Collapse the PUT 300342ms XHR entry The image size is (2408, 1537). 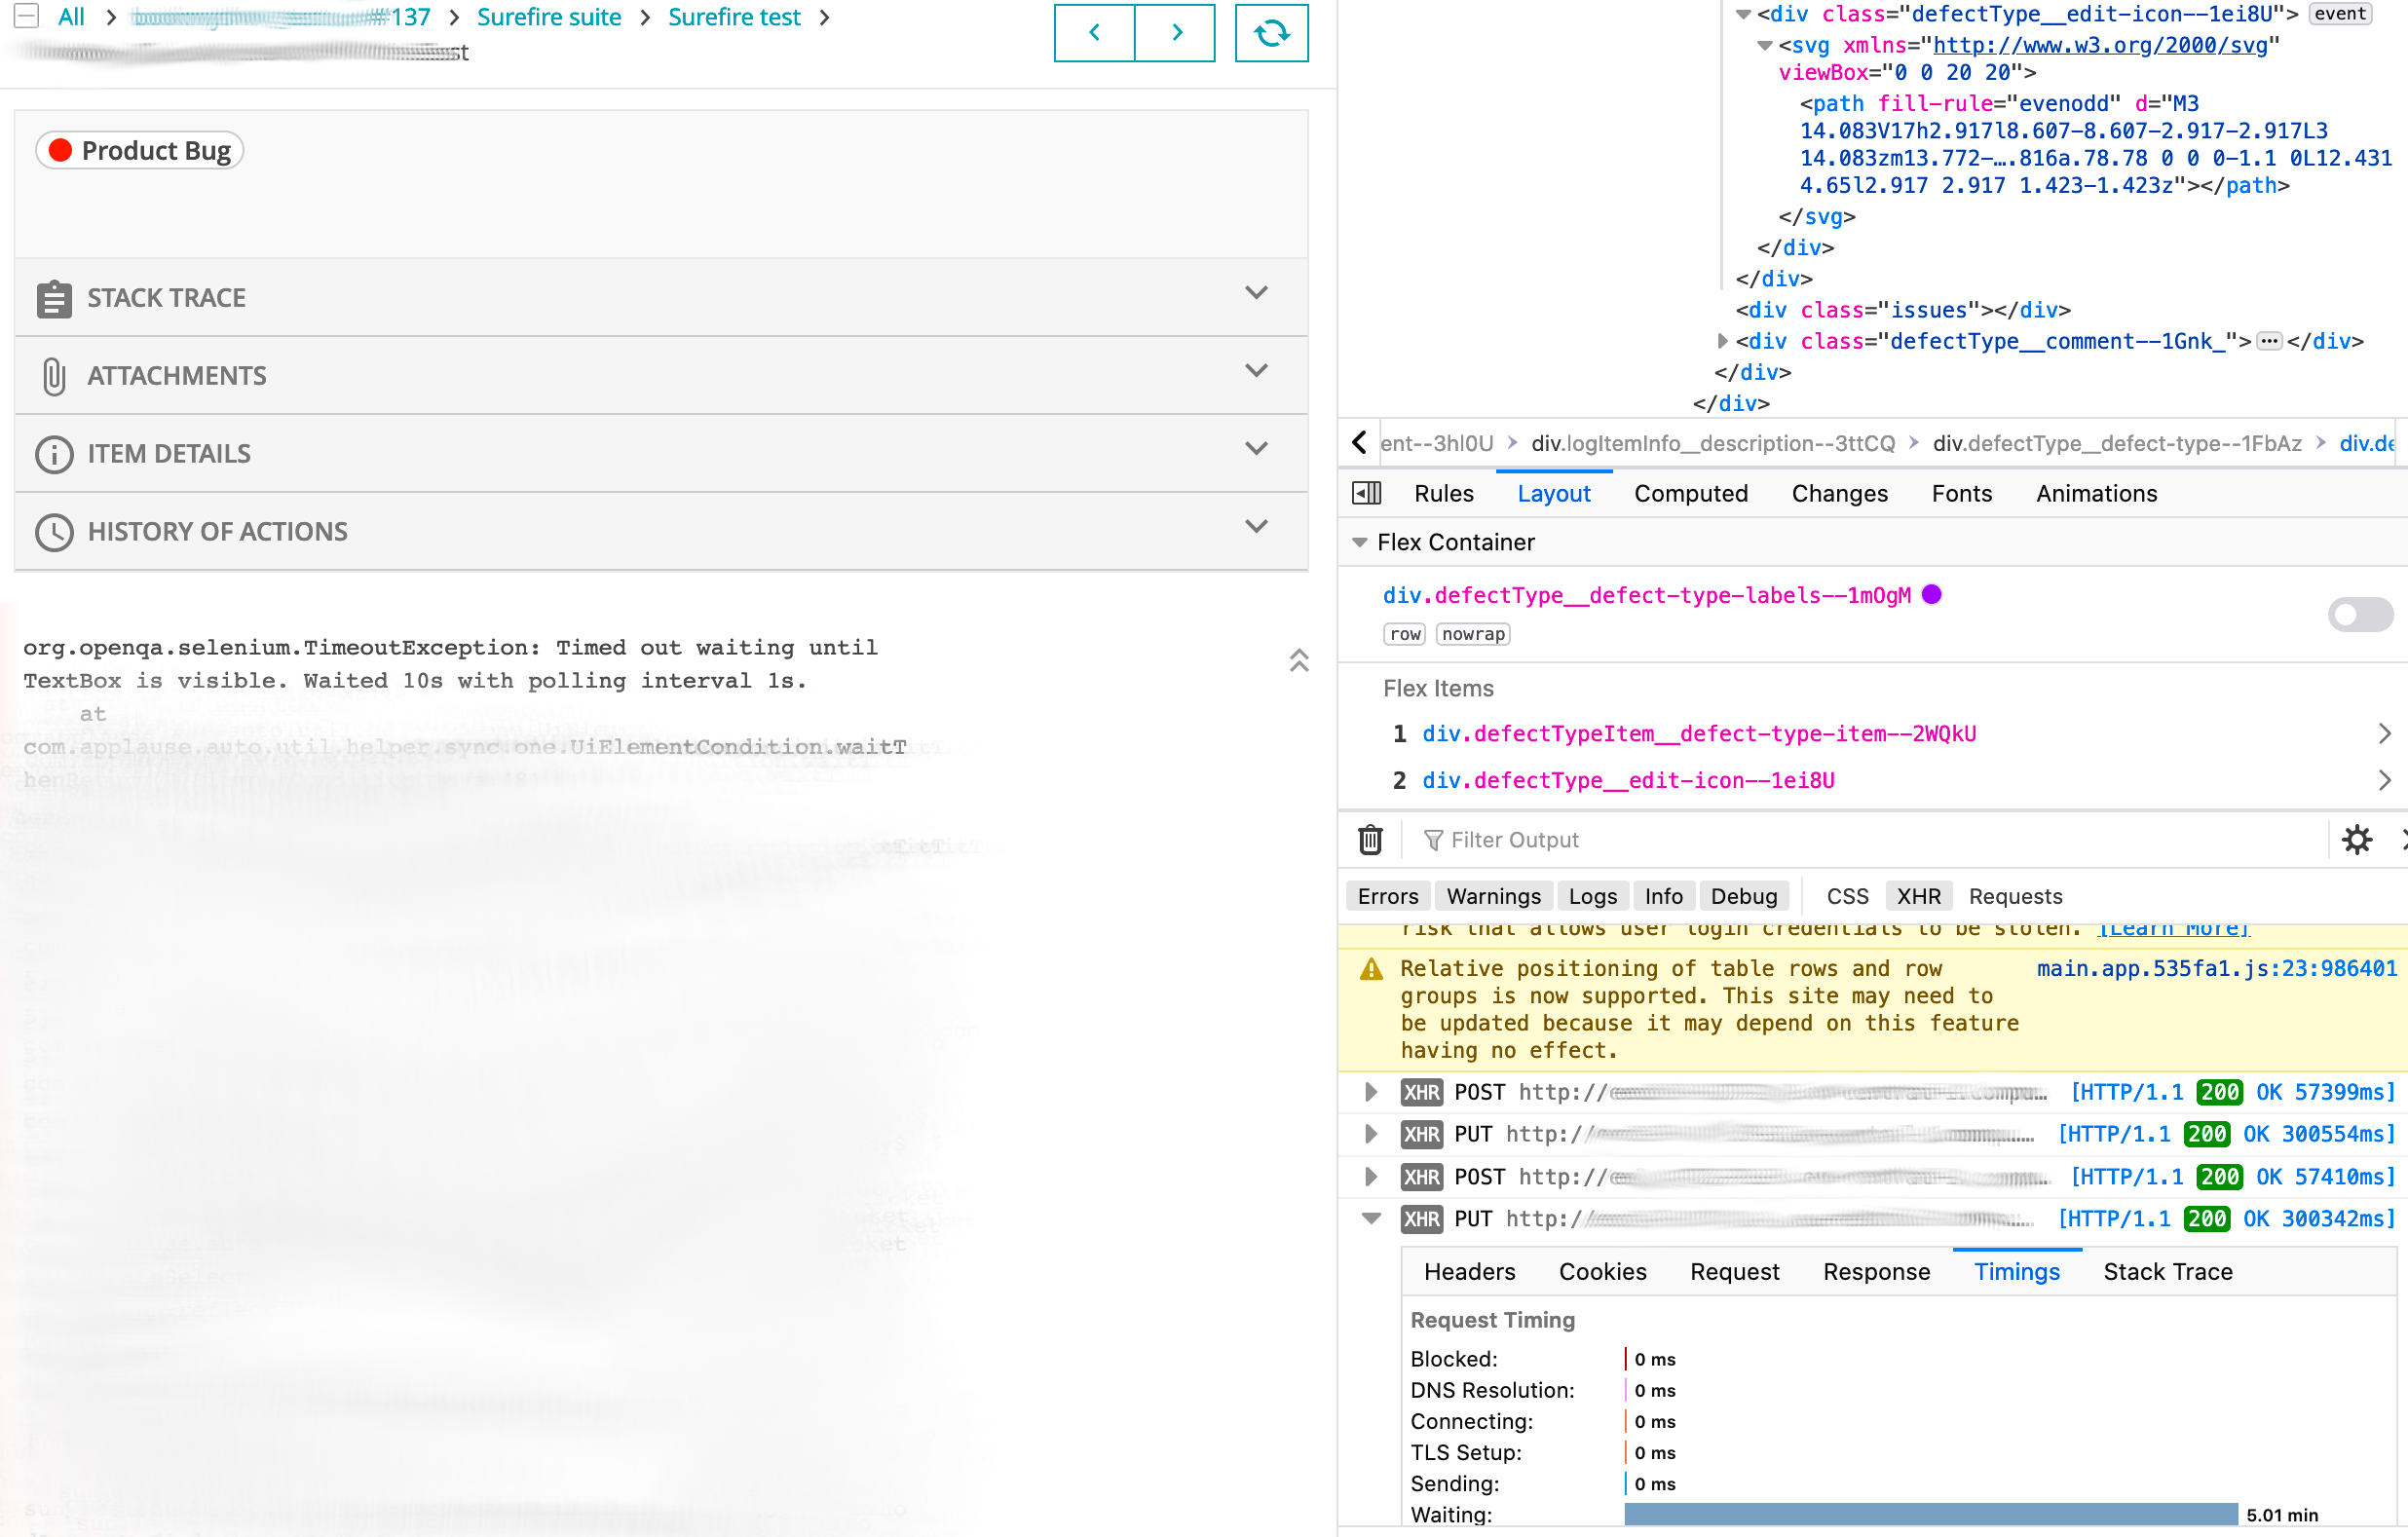click(x=1371, y=1219)
